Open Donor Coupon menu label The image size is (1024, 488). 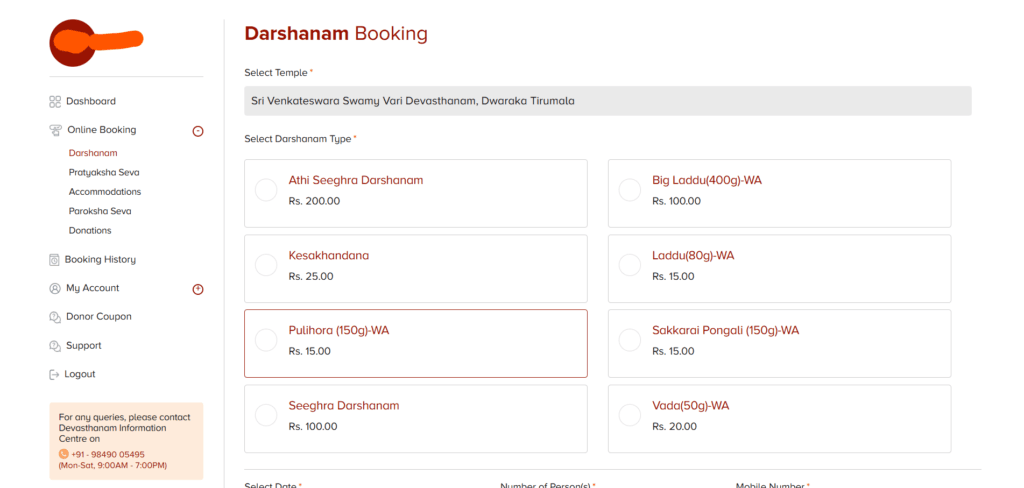click(x=99, y=317)
